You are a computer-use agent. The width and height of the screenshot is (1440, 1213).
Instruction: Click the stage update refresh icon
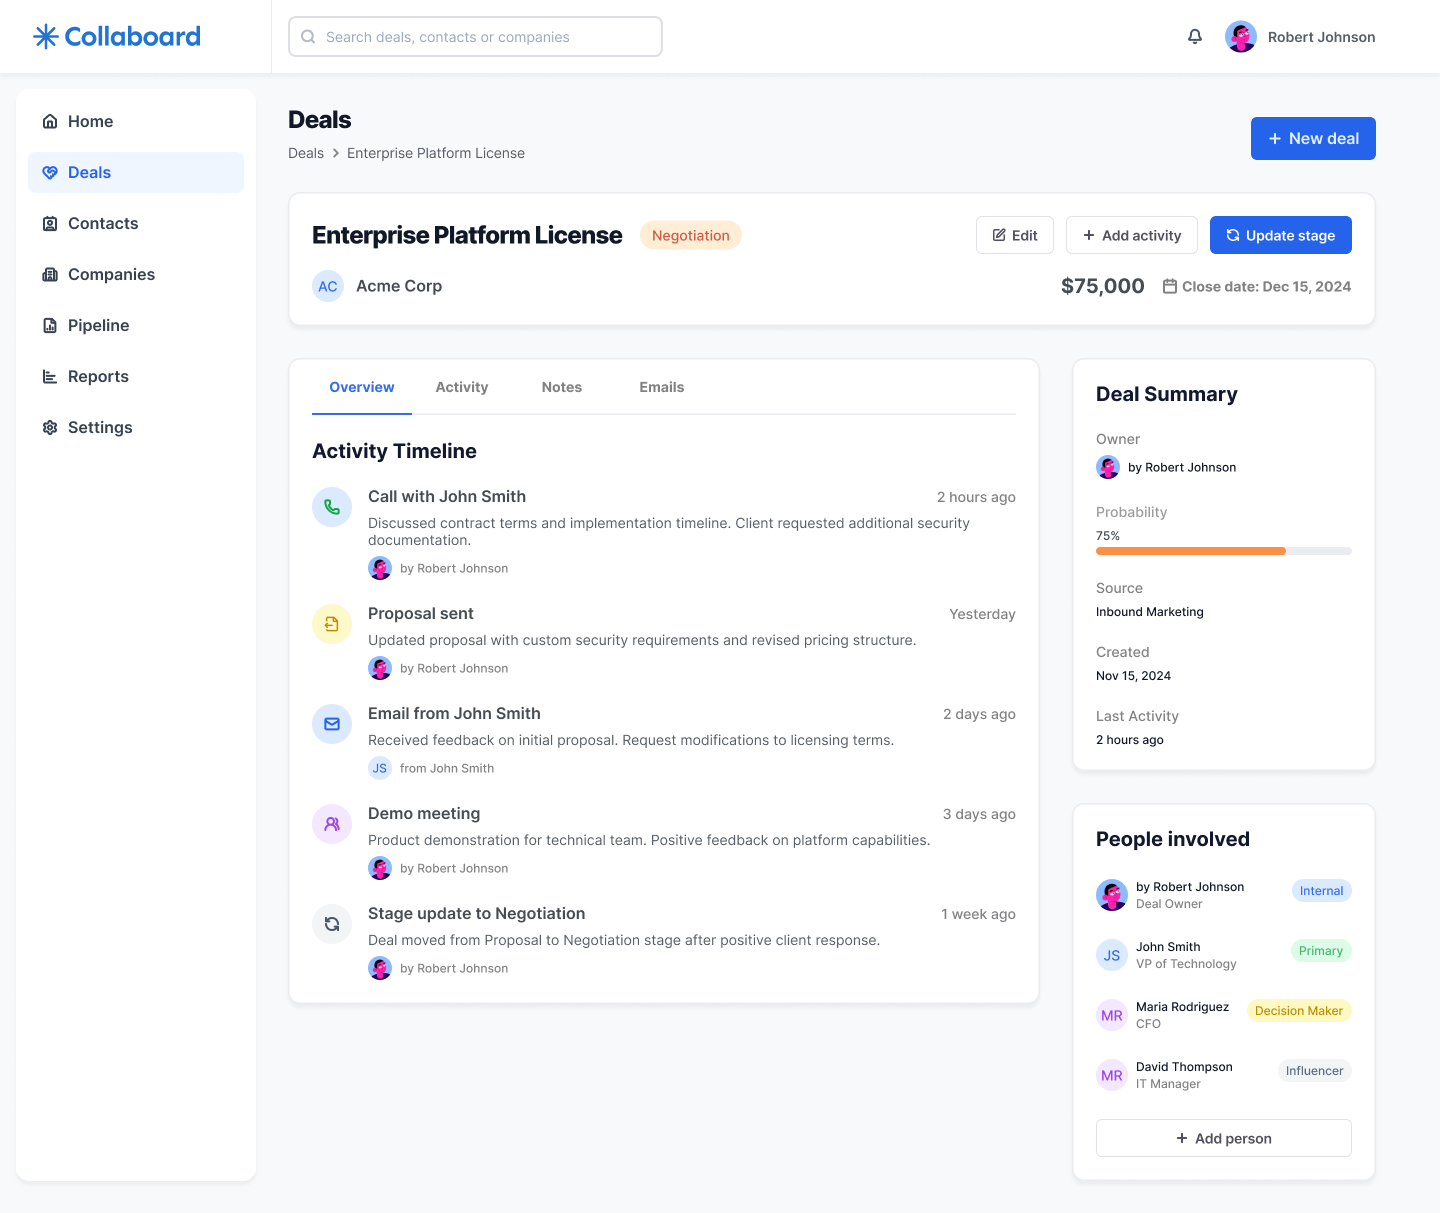point(331,924)
